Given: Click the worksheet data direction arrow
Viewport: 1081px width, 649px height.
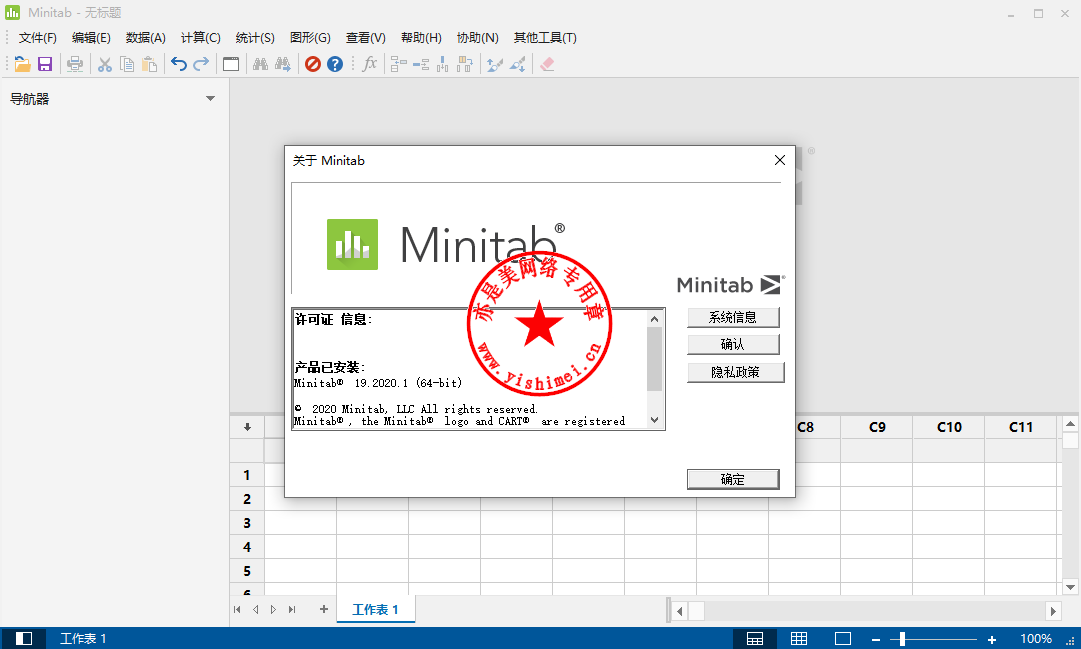Looking at the screenshot, I should 247,427.
